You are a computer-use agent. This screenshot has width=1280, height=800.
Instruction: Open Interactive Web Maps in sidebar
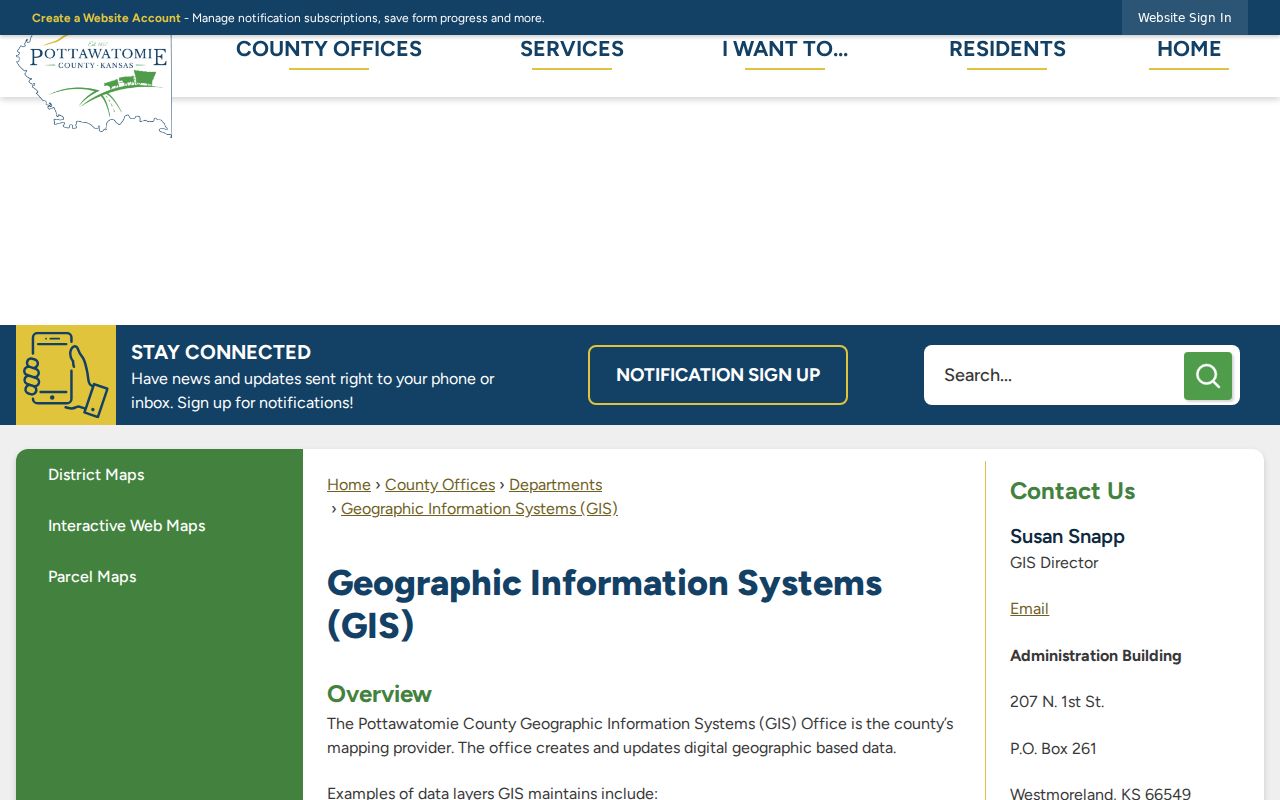click(127, 526)
